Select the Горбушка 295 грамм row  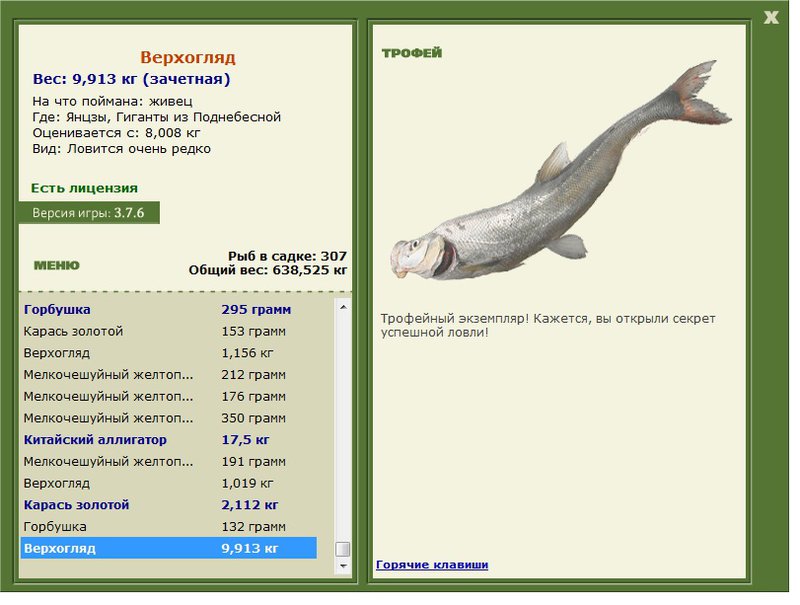coord(169,310)
